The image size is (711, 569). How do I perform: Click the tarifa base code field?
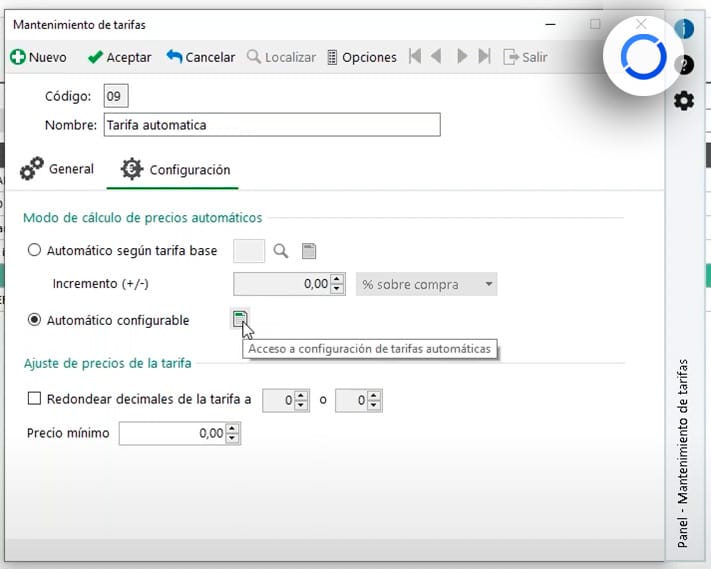click(x=249, y=251)
